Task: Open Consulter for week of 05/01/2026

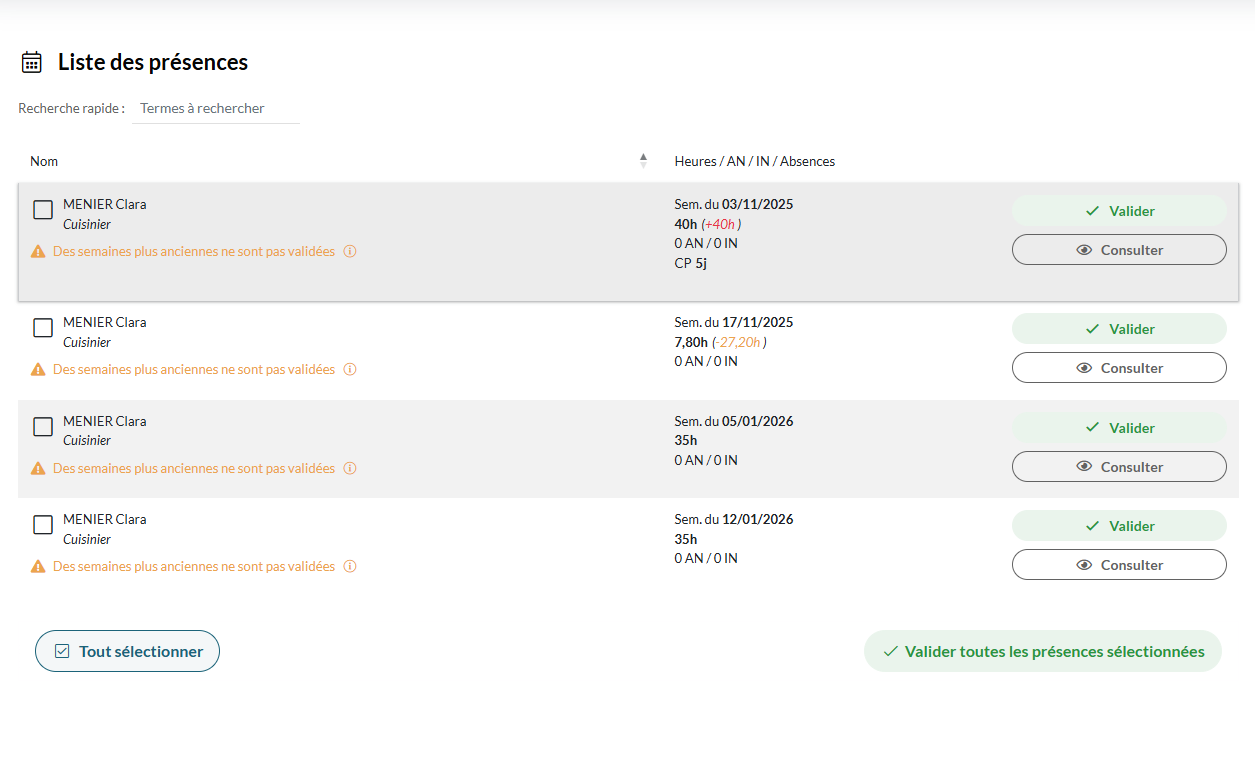Action: pyautogui.click(x=1119, y=467)
